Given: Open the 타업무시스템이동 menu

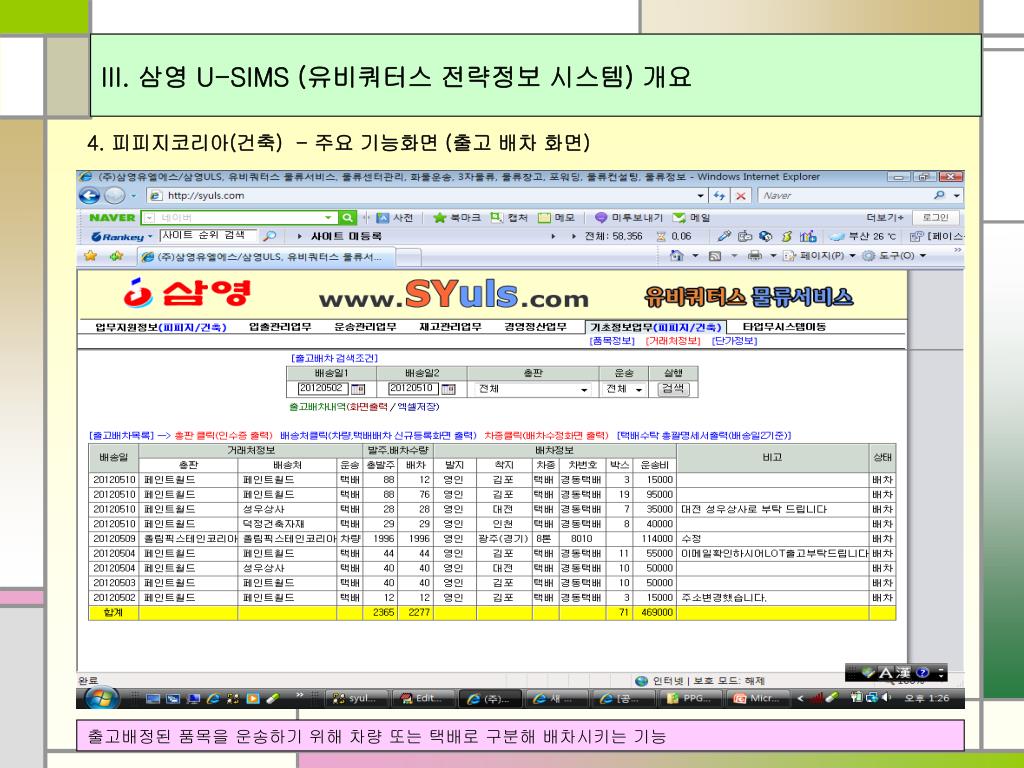Looking at the screenshot, I should click(x=784, y=327).
